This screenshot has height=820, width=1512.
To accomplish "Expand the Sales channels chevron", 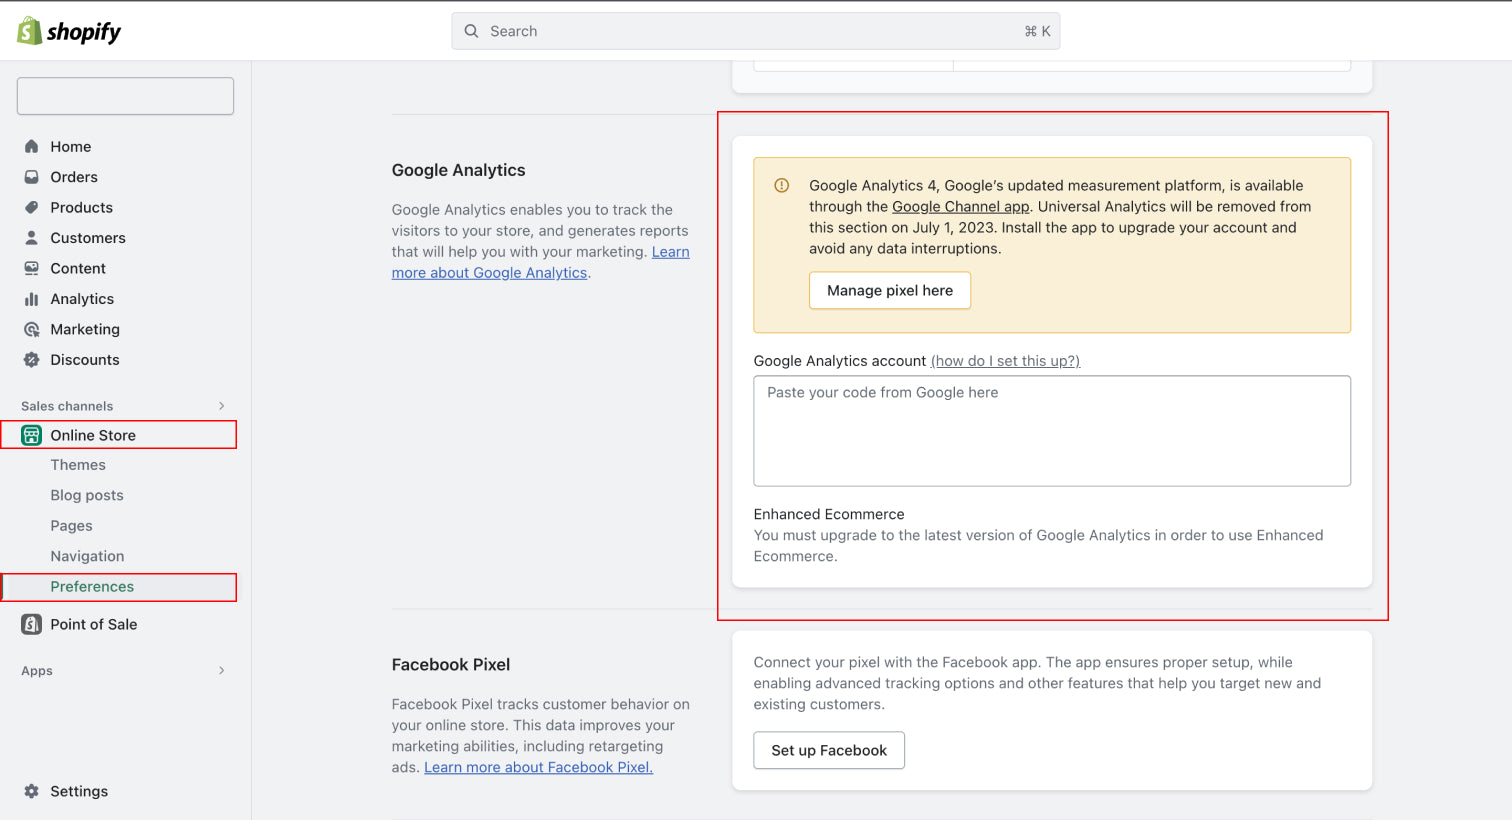I will (221, 406).
